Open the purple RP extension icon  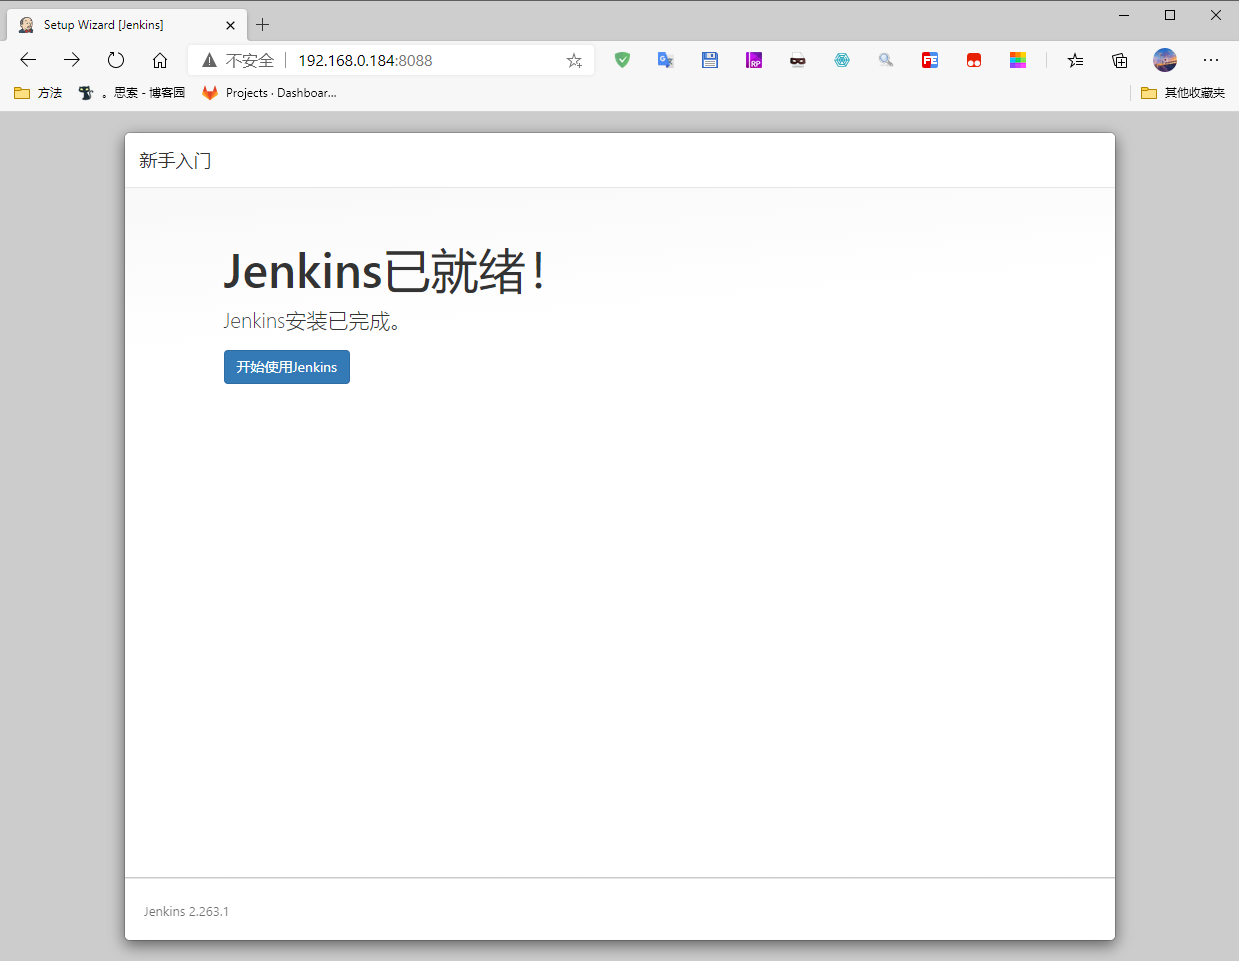(x=754, y=60)
